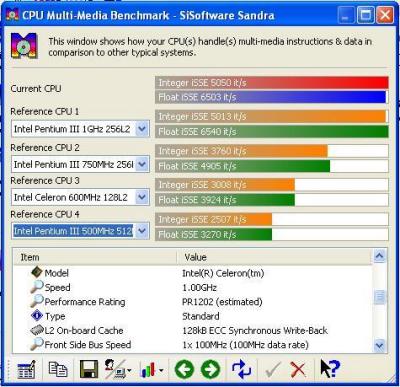Click the scrollbar down arrow in results list
Screen dimensions: 400x387
(380, 345)
